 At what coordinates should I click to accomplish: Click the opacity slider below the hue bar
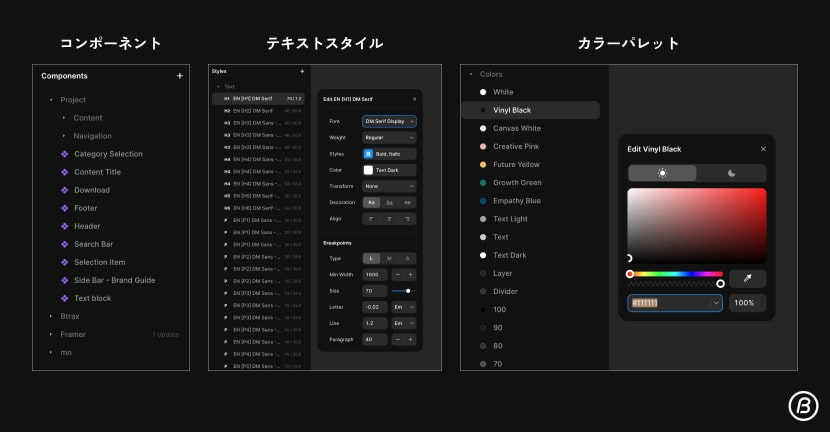pyautogui.click(x=675, y=284)
